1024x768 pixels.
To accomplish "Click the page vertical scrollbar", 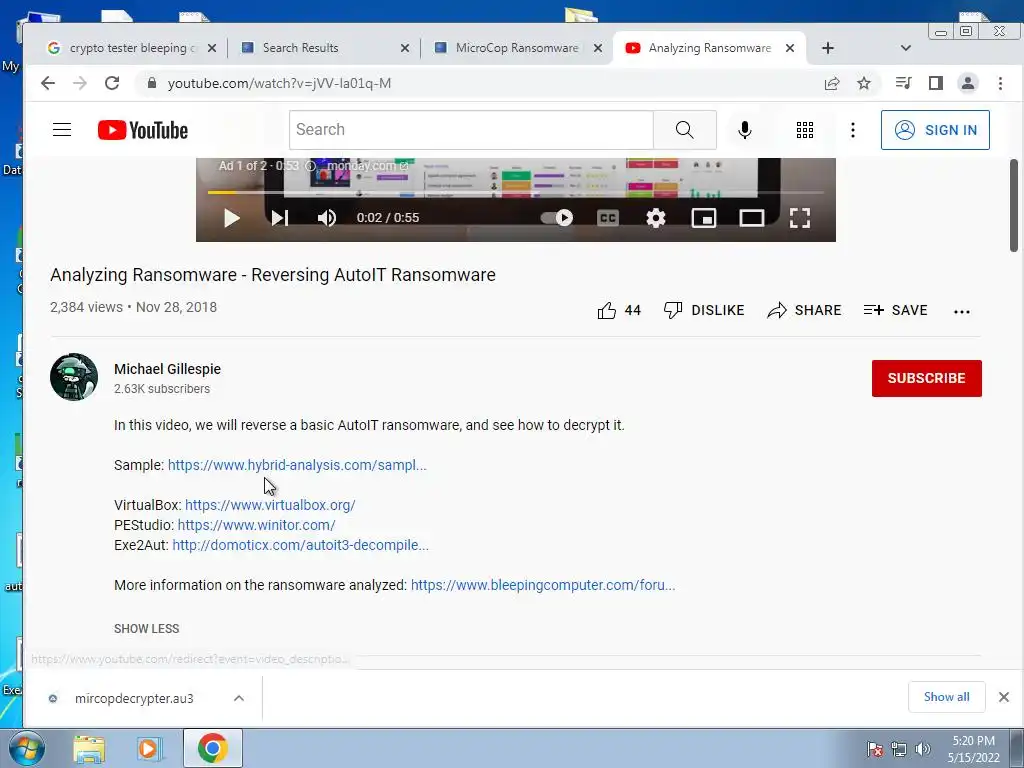I will click(1014, 205).
